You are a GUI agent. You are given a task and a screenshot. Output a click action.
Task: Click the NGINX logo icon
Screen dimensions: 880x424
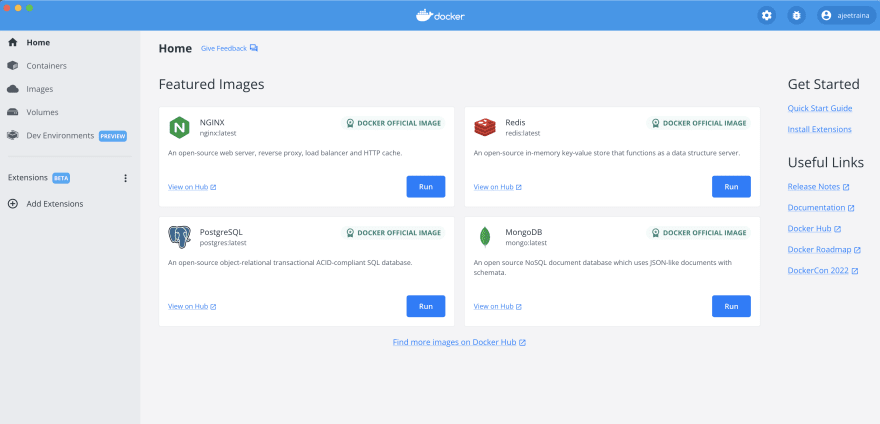coord(180,127)
